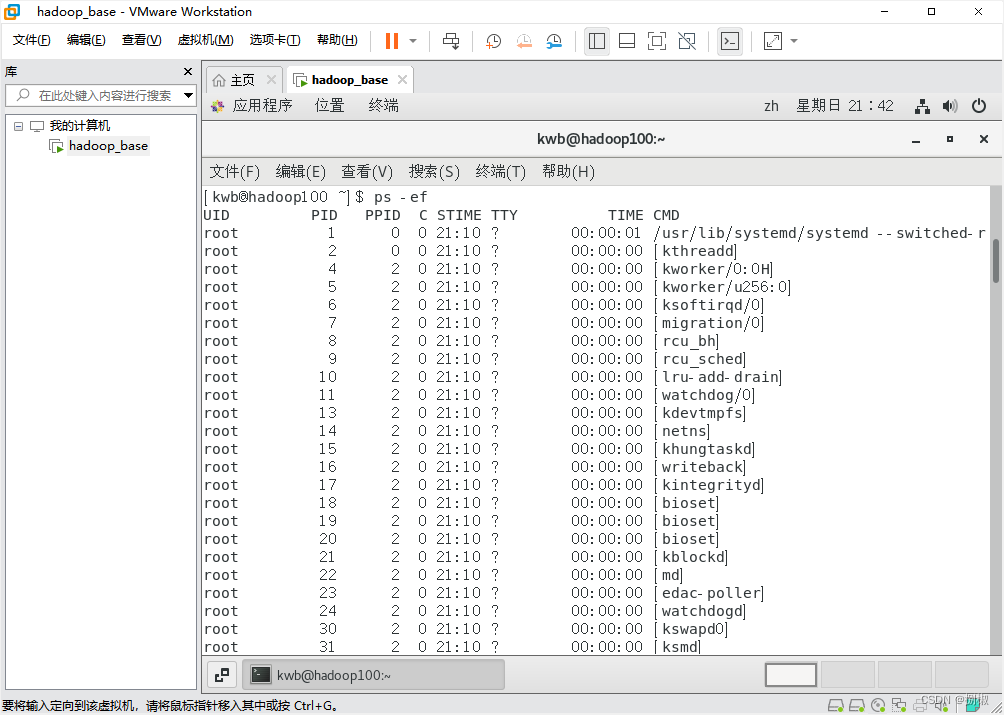
Task: Select the second workspace in the switcher
Action: coord(848,675)
